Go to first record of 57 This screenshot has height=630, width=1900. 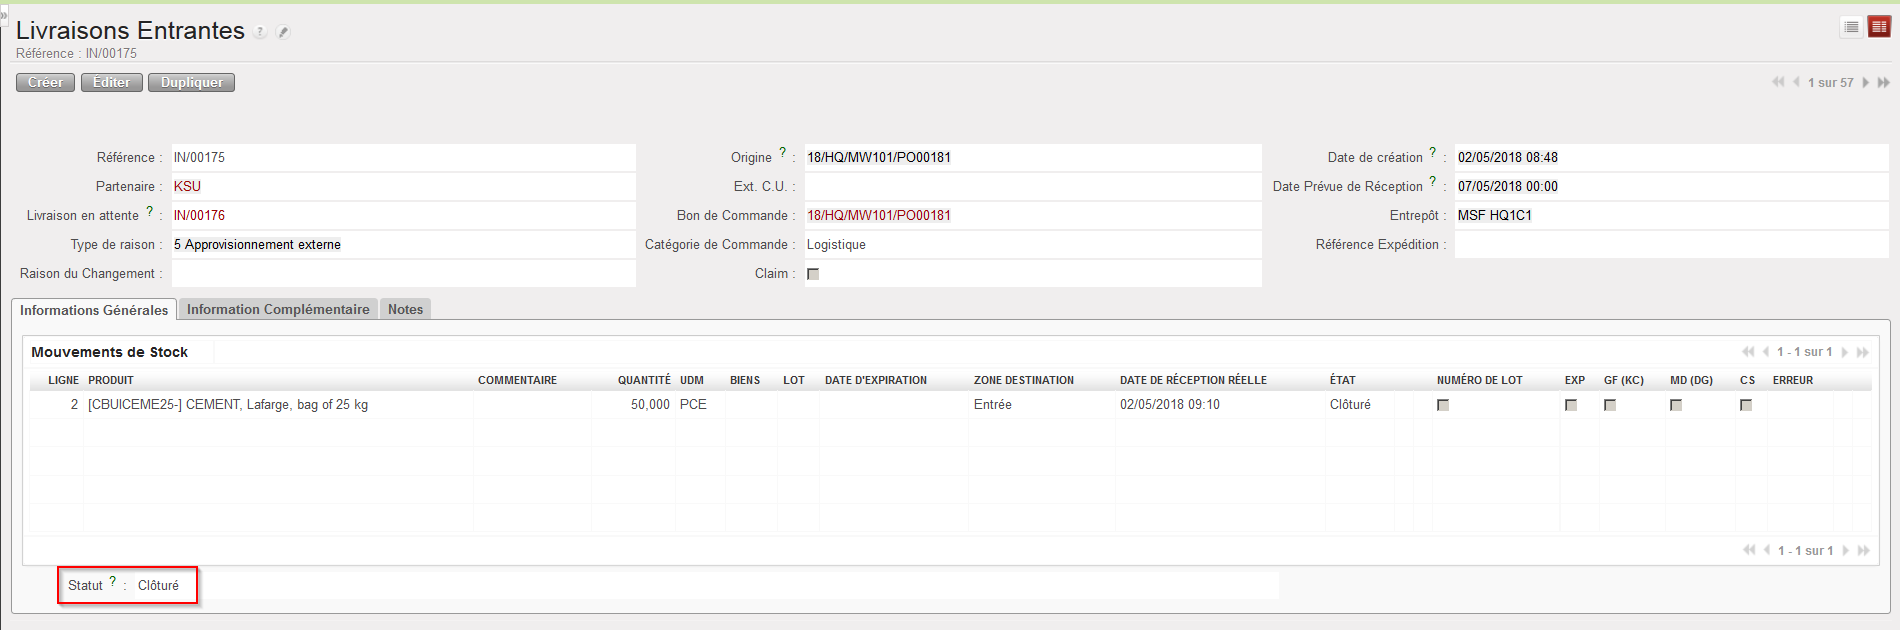click(1778, 82)
